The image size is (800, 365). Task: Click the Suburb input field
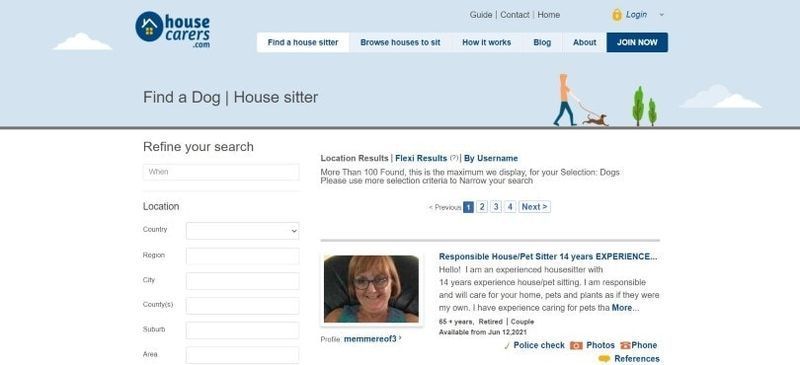242,330
